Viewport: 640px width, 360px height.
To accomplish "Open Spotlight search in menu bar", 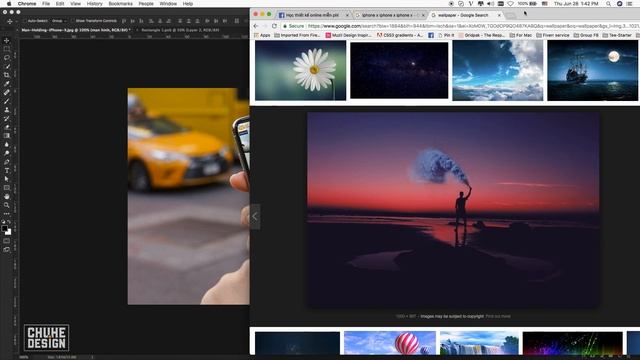I will click(x=608, y=4).
